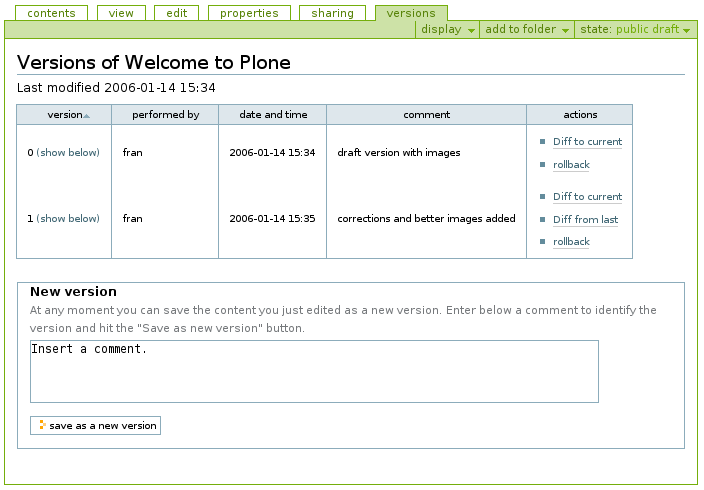Switch to the view tab
The height and width of the screenshot is (490, 704).
click(121, 13)
